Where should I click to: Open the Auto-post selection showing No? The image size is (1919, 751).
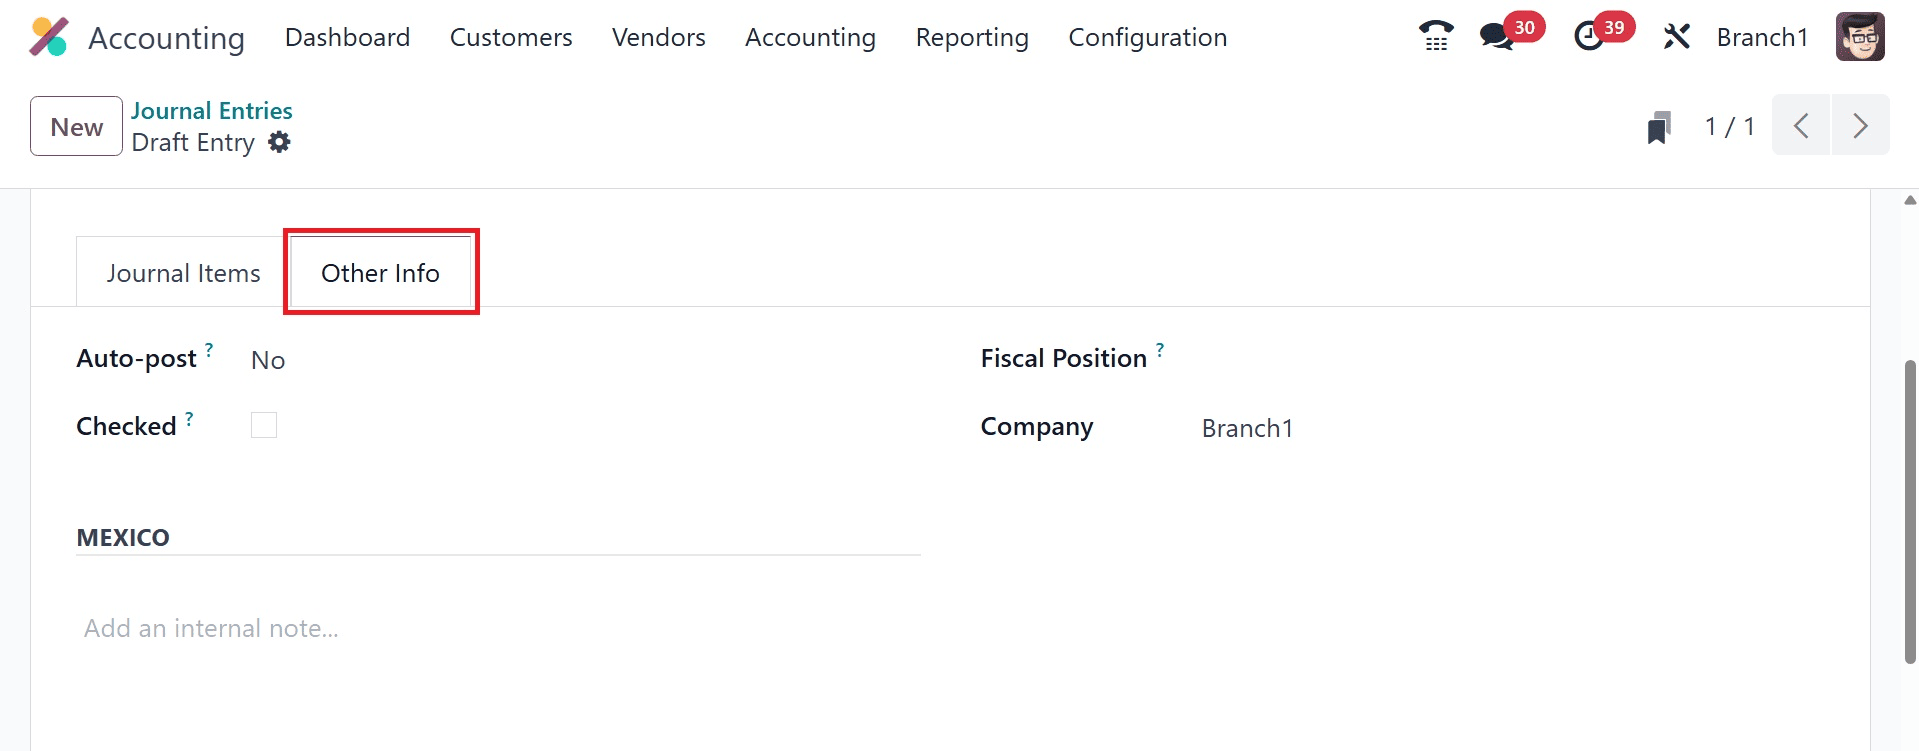click(x=268, y=360)
